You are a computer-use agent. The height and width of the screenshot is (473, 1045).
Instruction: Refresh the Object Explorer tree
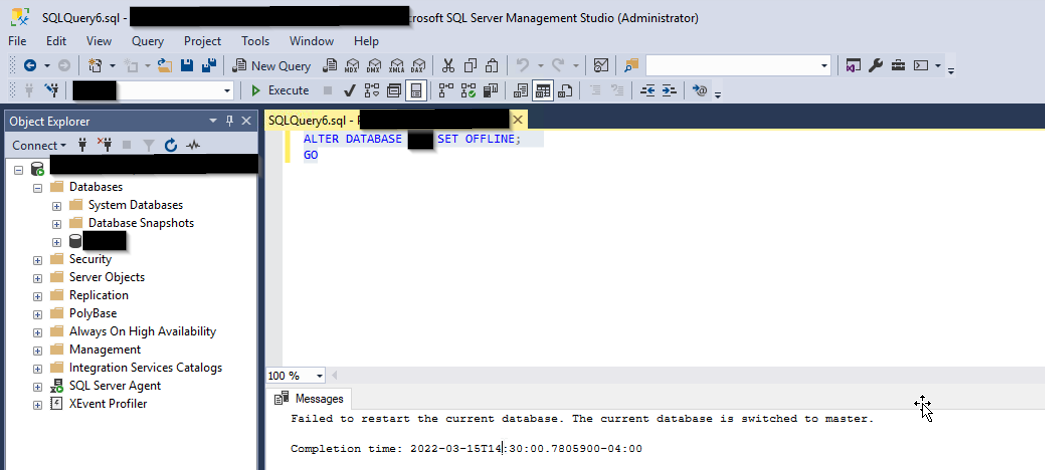(x=171, y=145)
